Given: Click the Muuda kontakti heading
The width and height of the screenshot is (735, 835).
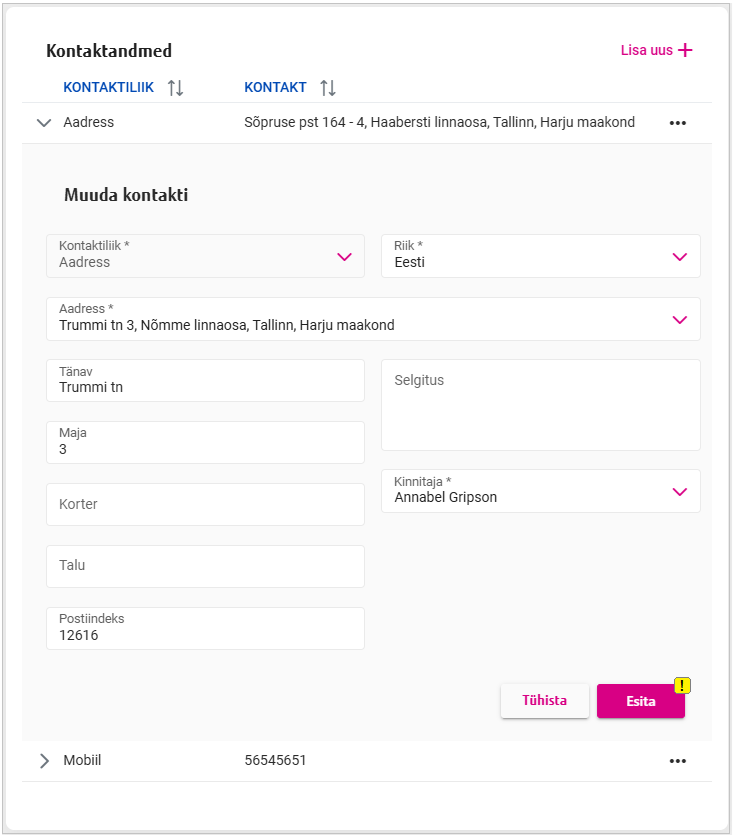Looking at the screenshot, I should 126,195.
